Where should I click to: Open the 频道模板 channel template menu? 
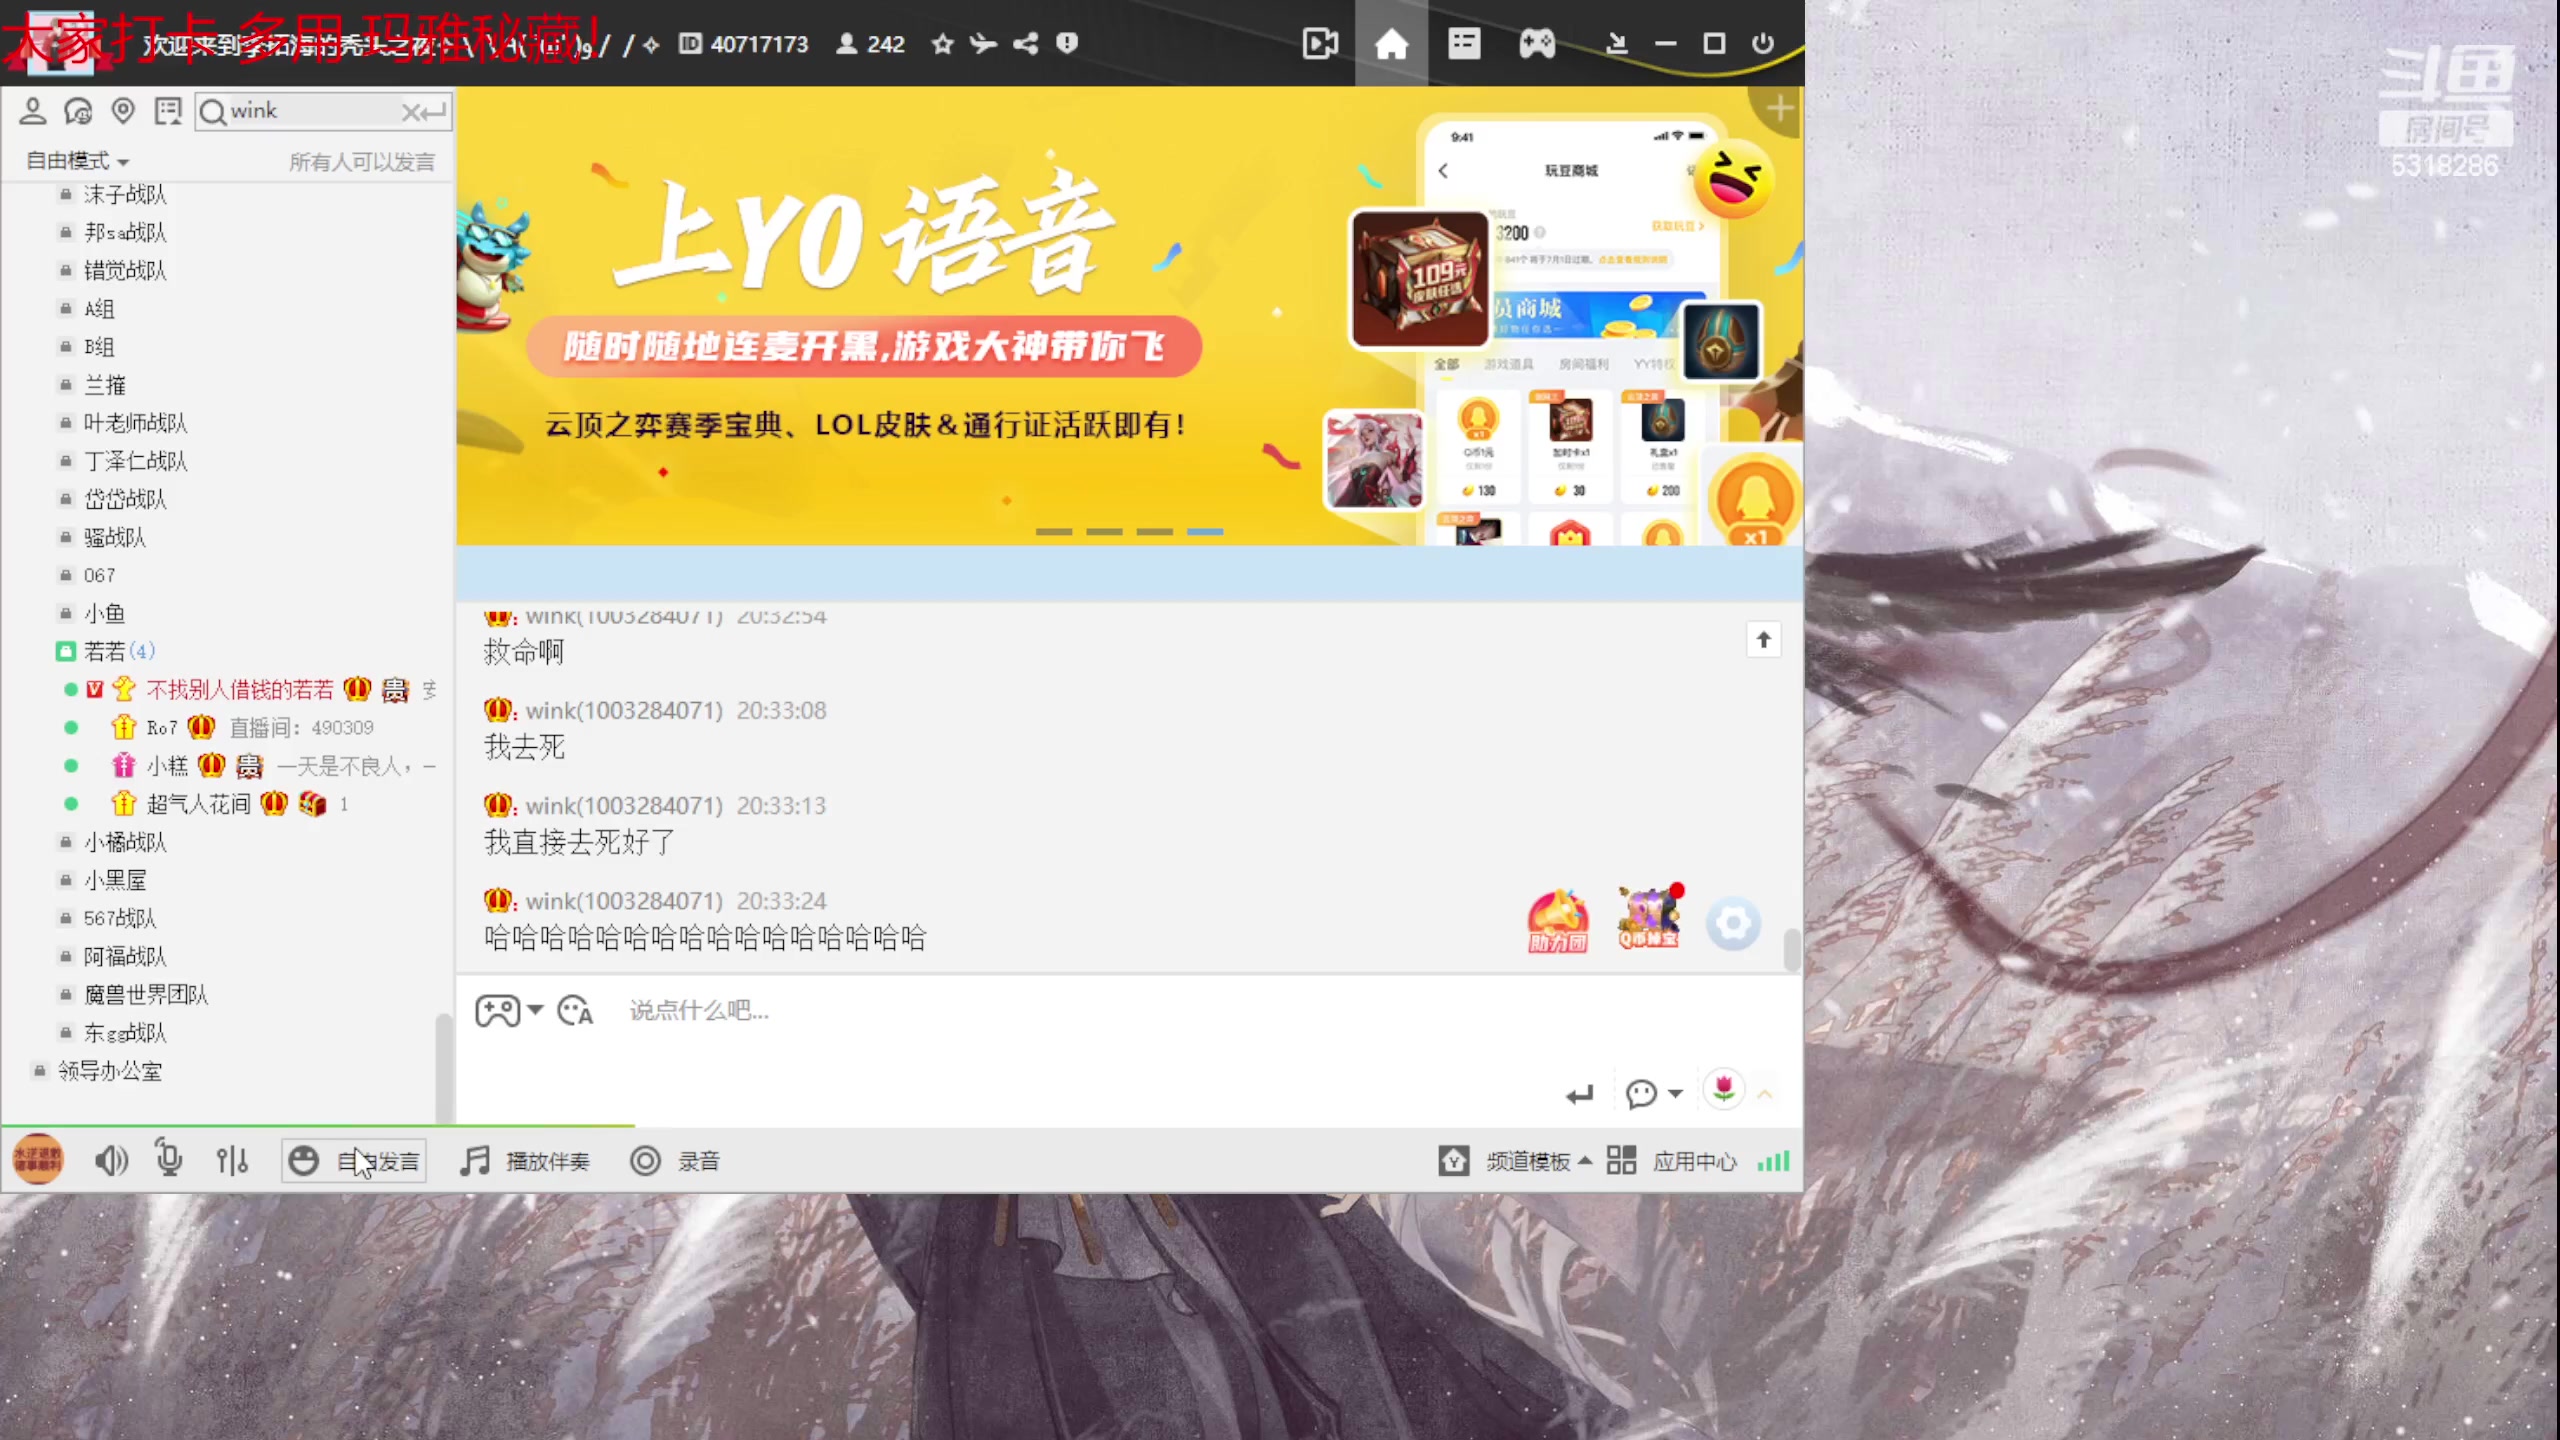coord(1516,1161)
